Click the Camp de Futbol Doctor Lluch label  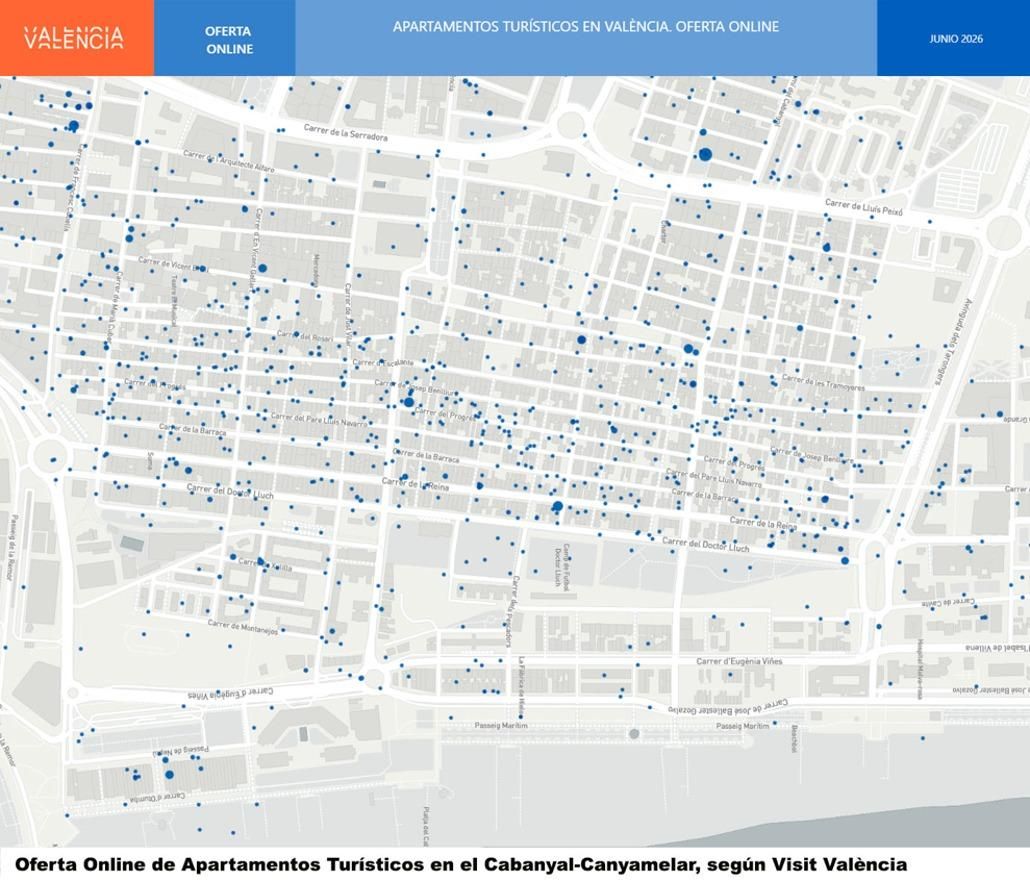pos(562,565)
